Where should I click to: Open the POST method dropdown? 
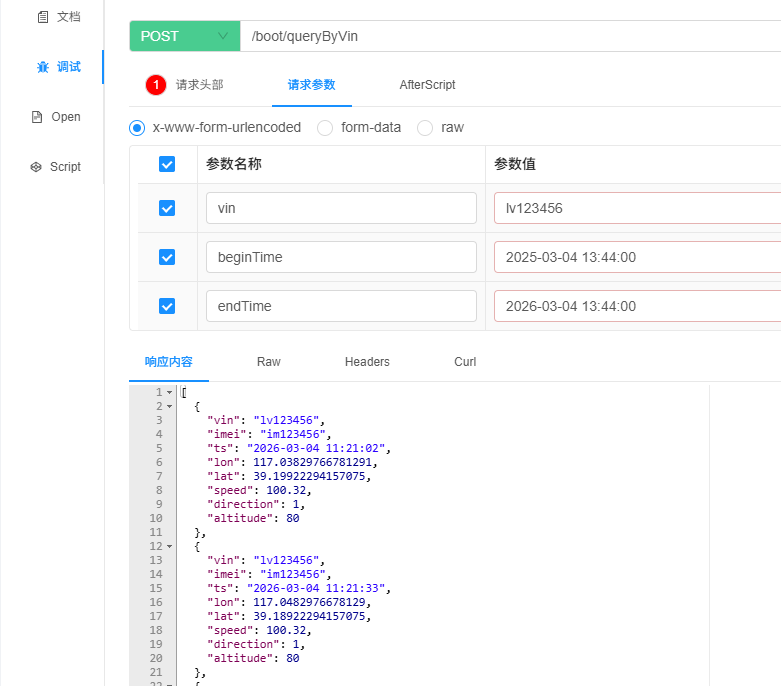[x=185, y=36]
